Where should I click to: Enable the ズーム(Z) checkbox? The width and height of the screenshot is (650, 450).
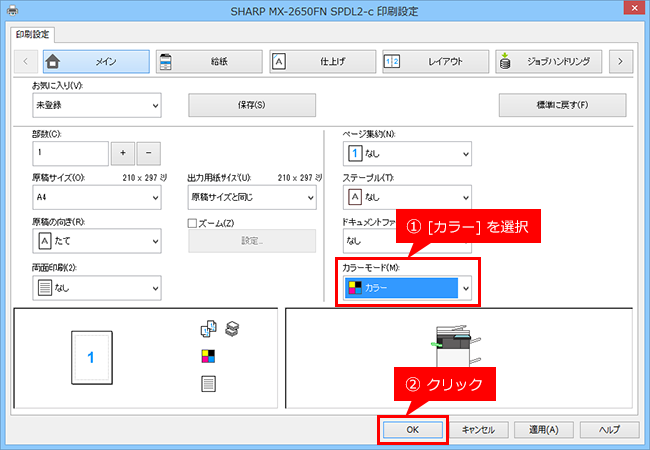pos(192,223)
